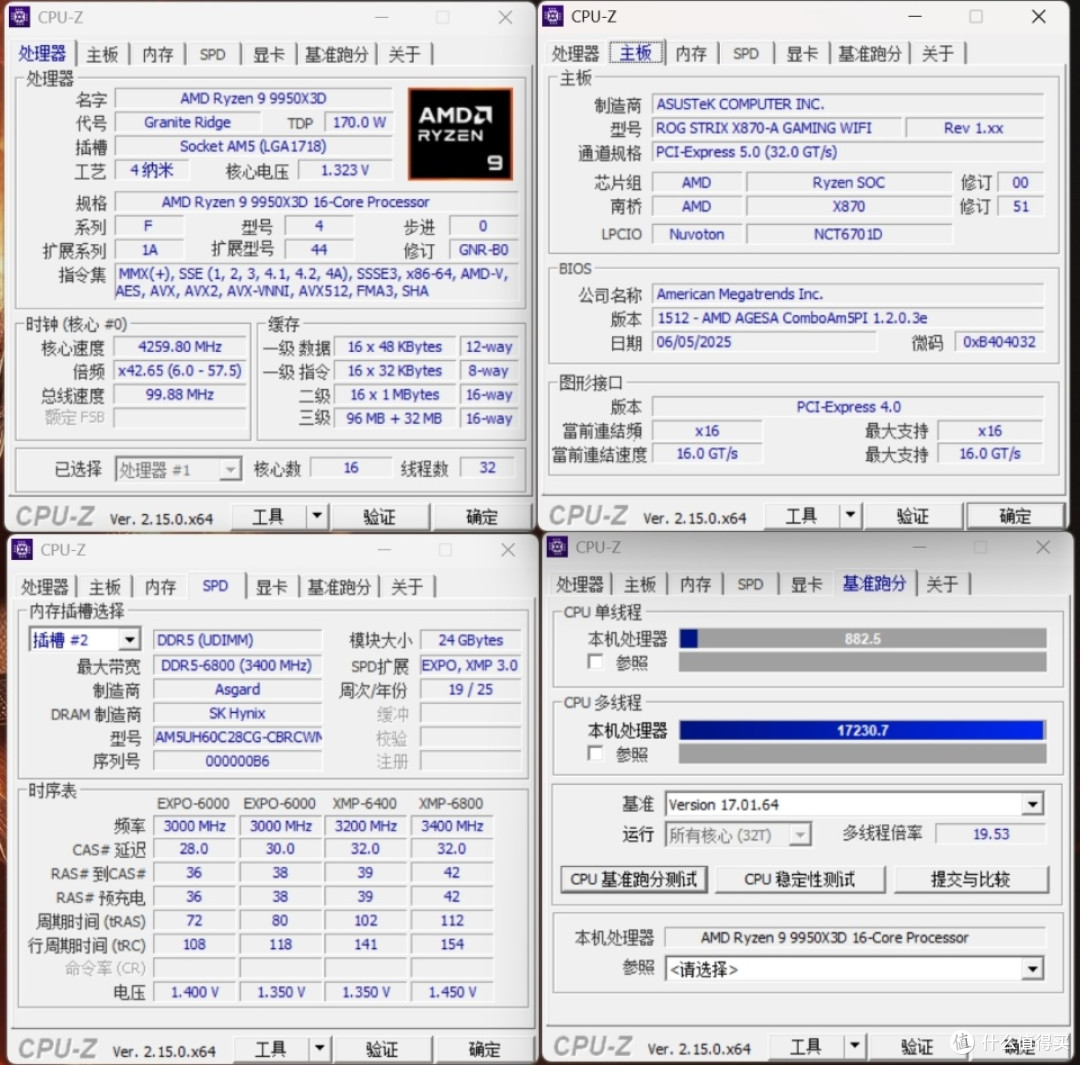Minimize the mainboard CPU-Z window
Viewport: 1080px width, 1065px height.
point(915,17)
